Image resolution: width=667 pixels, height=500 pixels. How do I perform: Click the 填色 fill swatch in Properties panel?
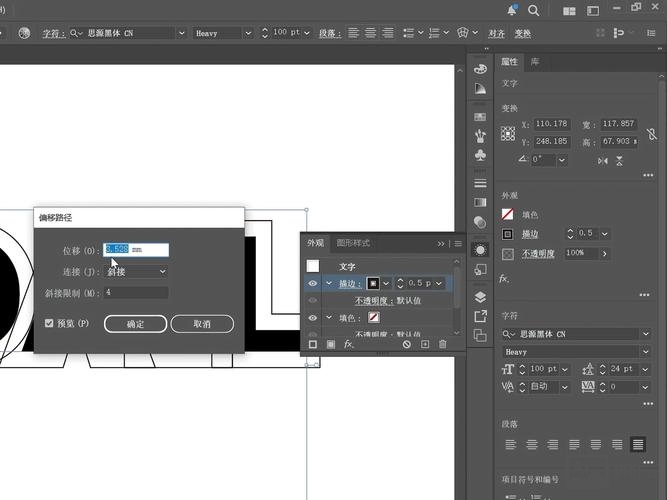click(x=508, y=215)
